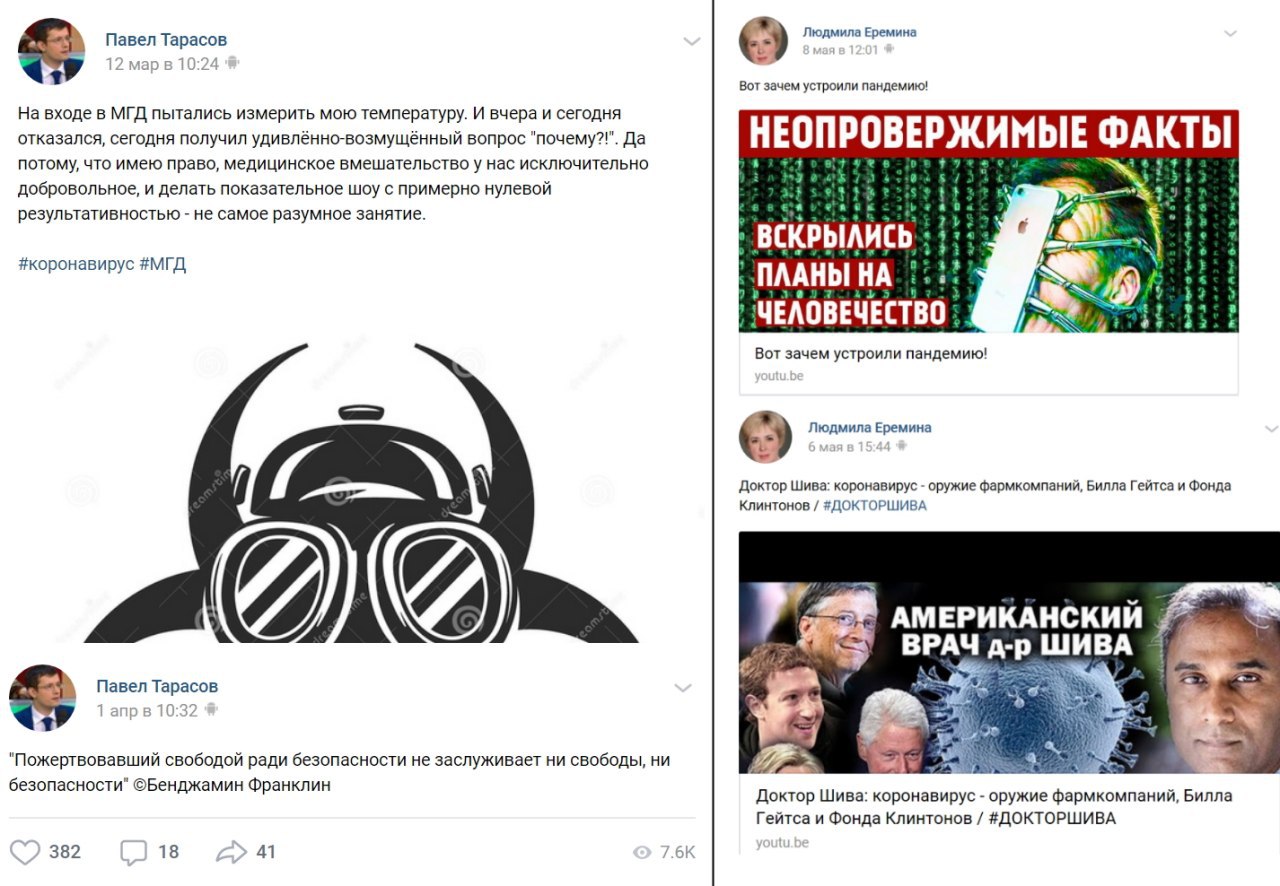Open Людмила Еремина avatar on 8 мая post
The width and height of the screenshot is (1280, 886).
click(765, 41)
